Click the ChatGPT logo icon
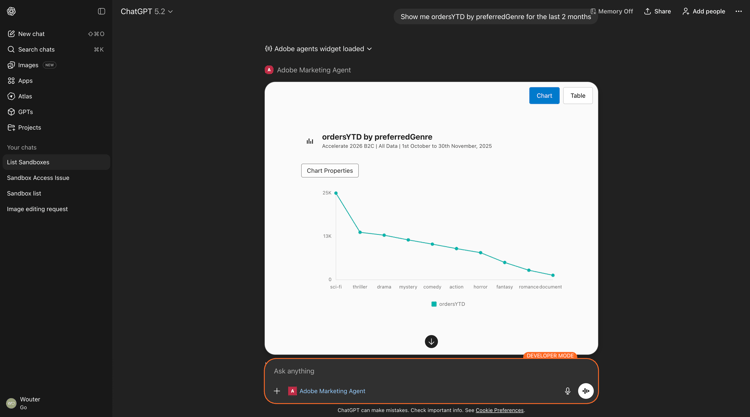 tap(11, 11)
